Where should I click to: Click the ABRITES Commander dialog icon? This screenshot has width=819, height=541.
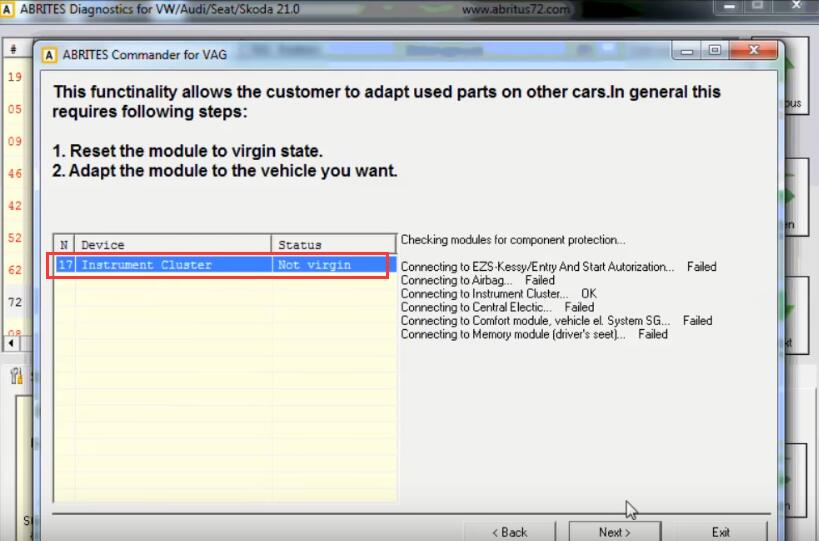[49, 55]
